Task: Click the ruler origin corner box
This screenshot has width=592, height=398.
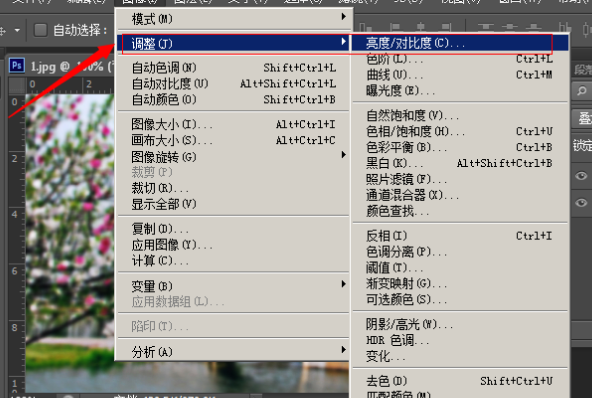Action: pyautogui.click(x=17, y=85)
